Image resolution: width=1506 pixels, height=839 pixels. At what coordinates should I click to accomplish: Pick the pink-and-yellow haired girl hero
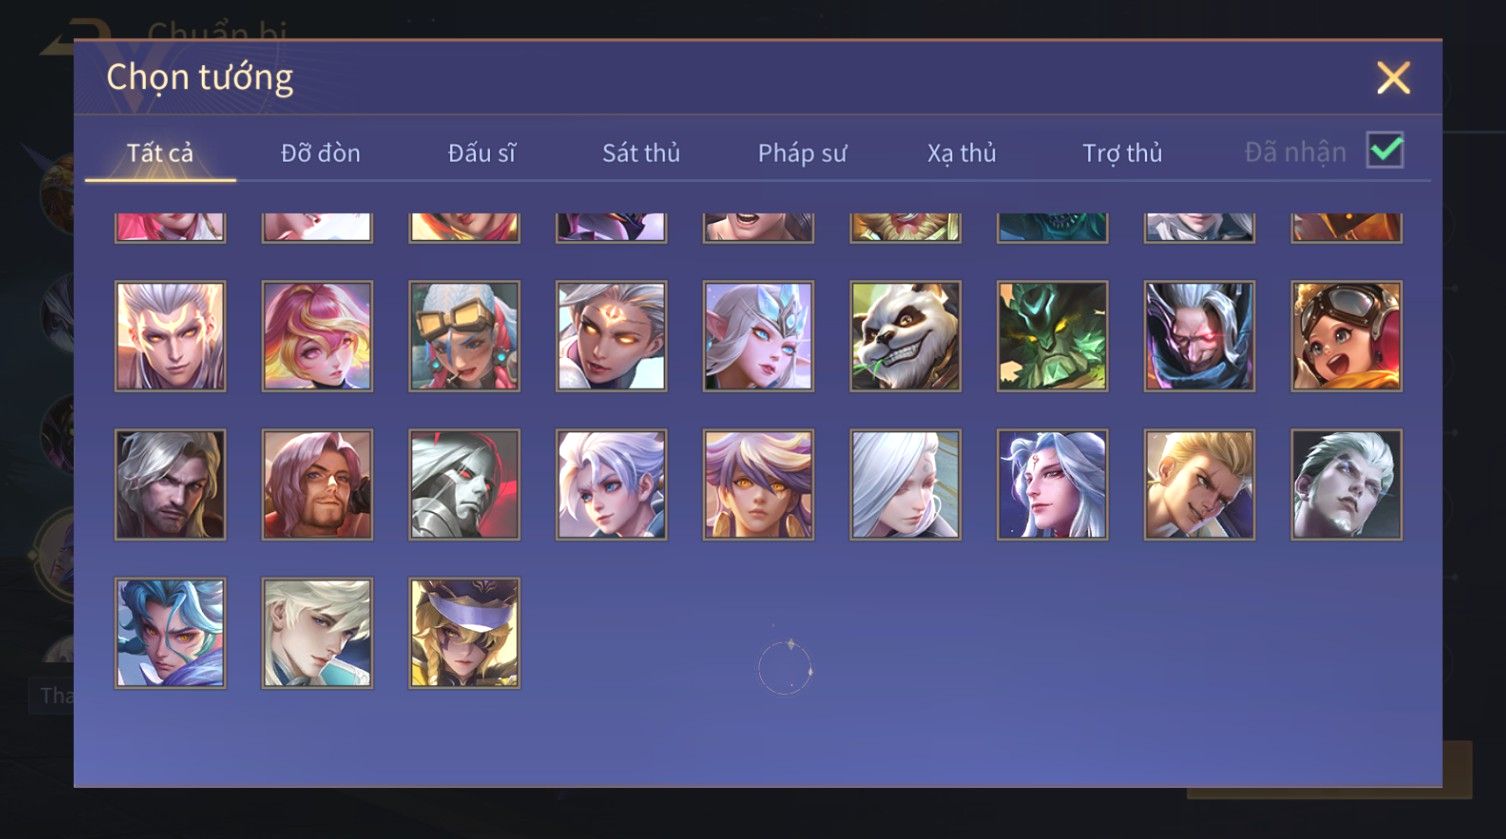tap(317, 336)
